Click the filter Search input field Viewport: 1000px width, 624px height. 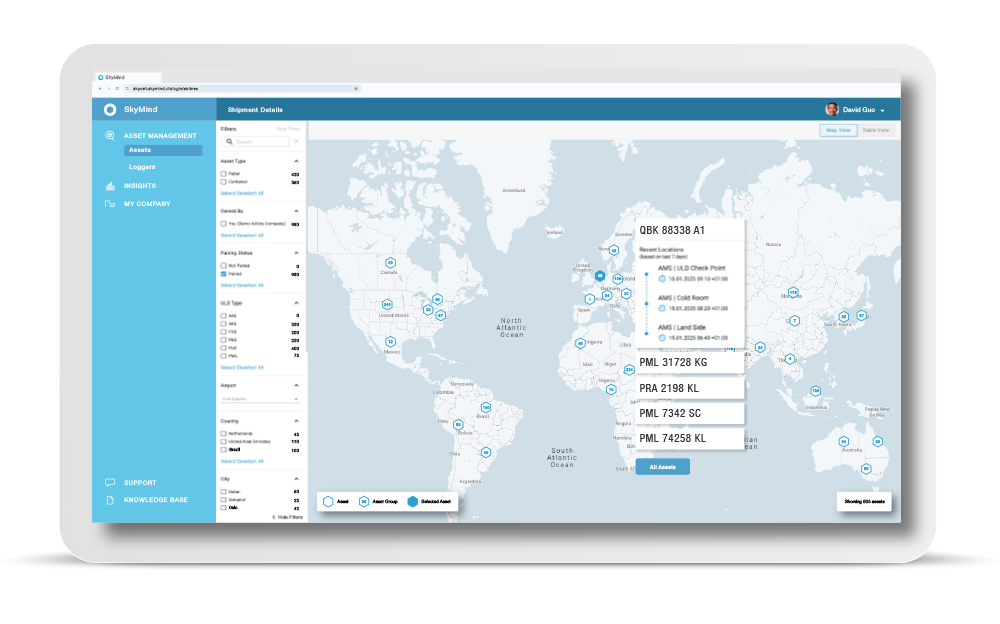coord(260,142)
